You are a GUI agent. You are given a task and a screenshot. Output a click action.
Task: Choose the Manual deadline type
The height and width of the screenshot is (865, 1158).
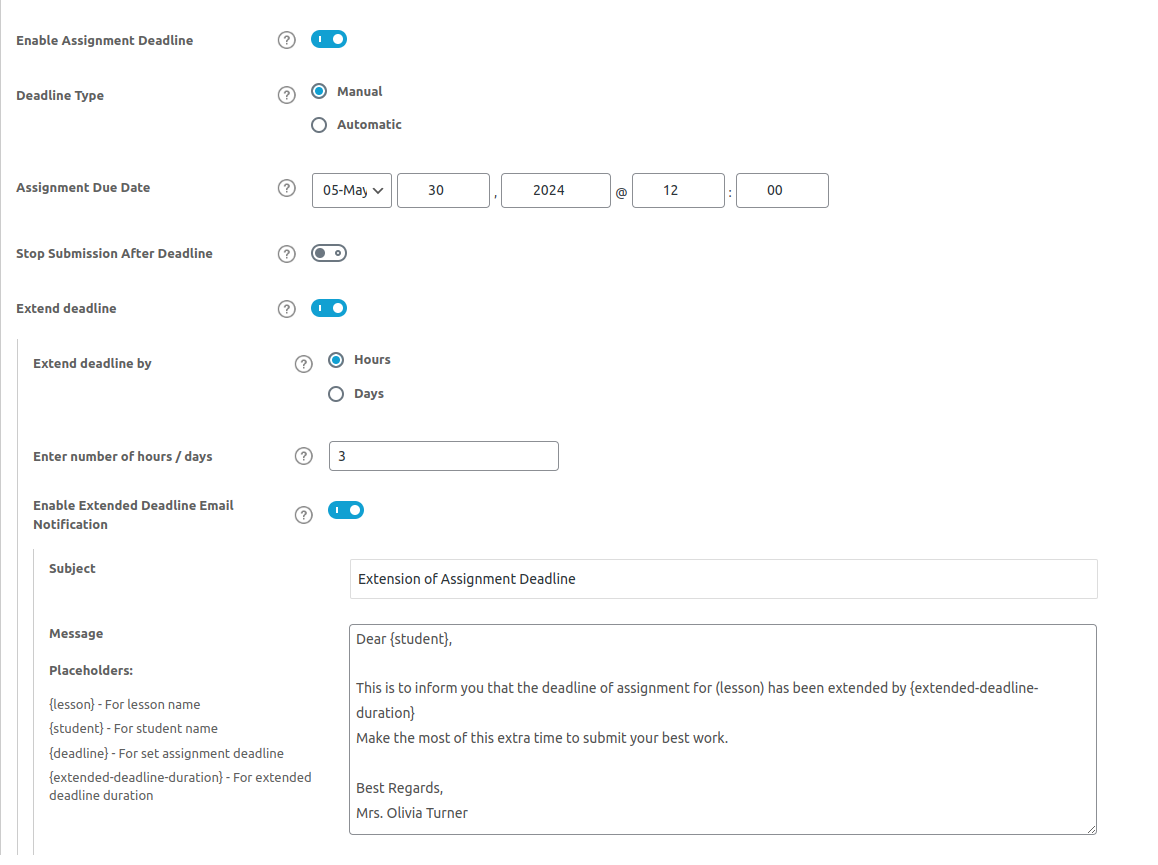pyautogui.click(x=319, y=91)
